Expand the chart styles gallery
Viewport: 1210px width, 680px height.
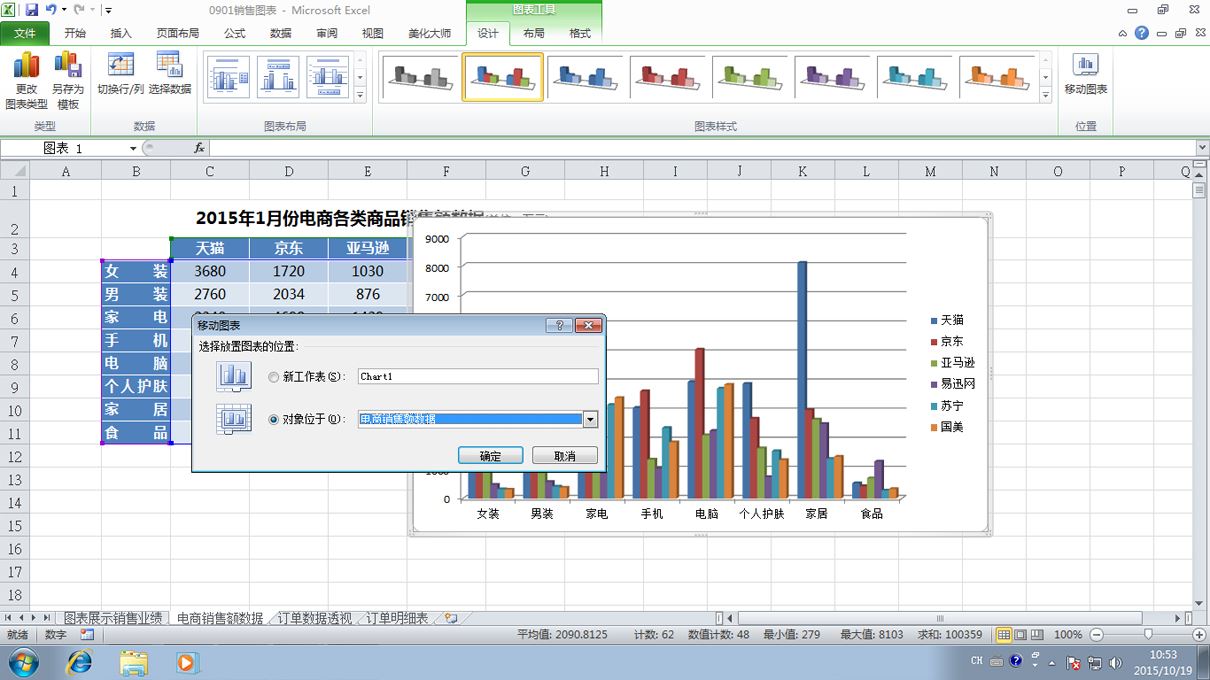[x=1046, y=96]
